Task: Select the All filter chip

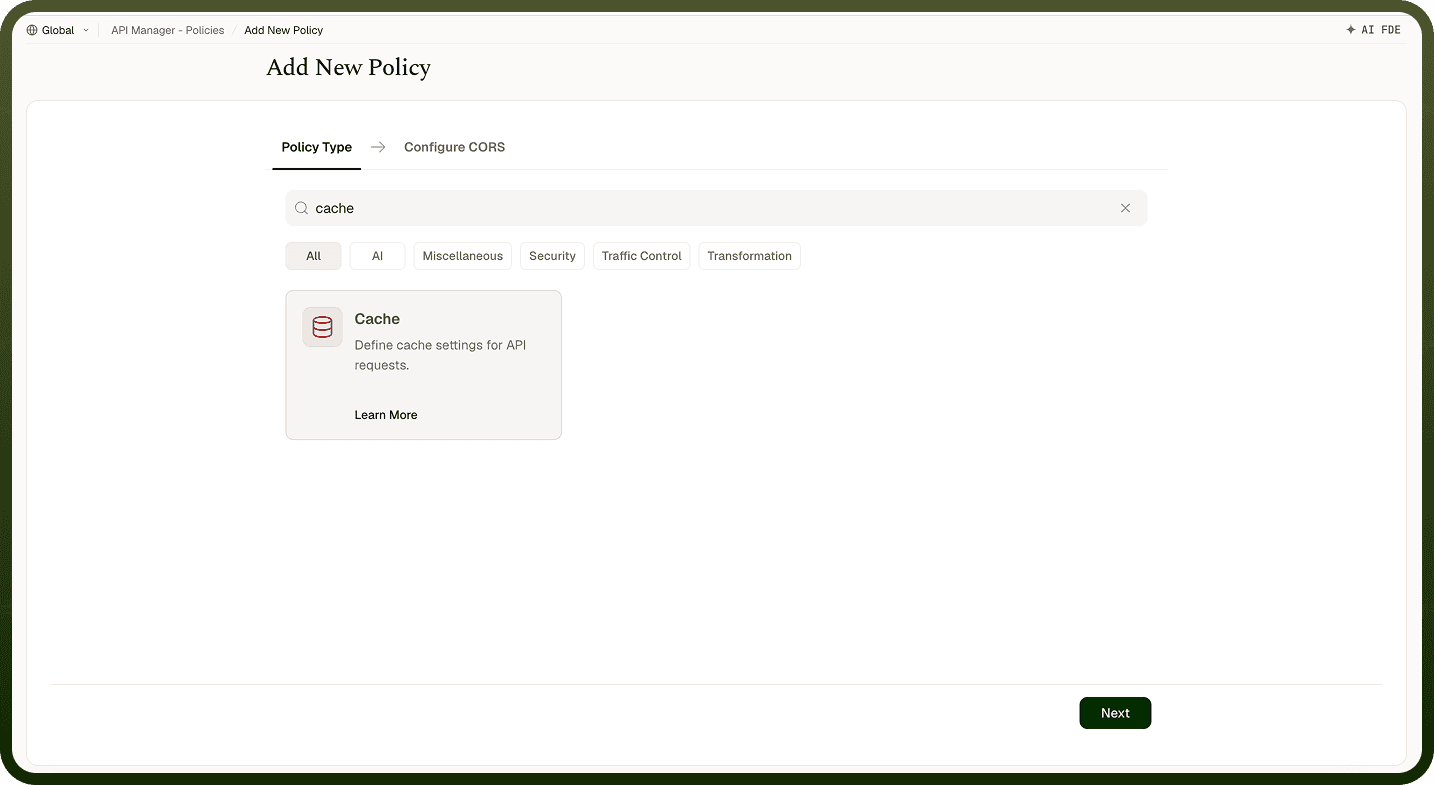Action: [x=314, y=256]
